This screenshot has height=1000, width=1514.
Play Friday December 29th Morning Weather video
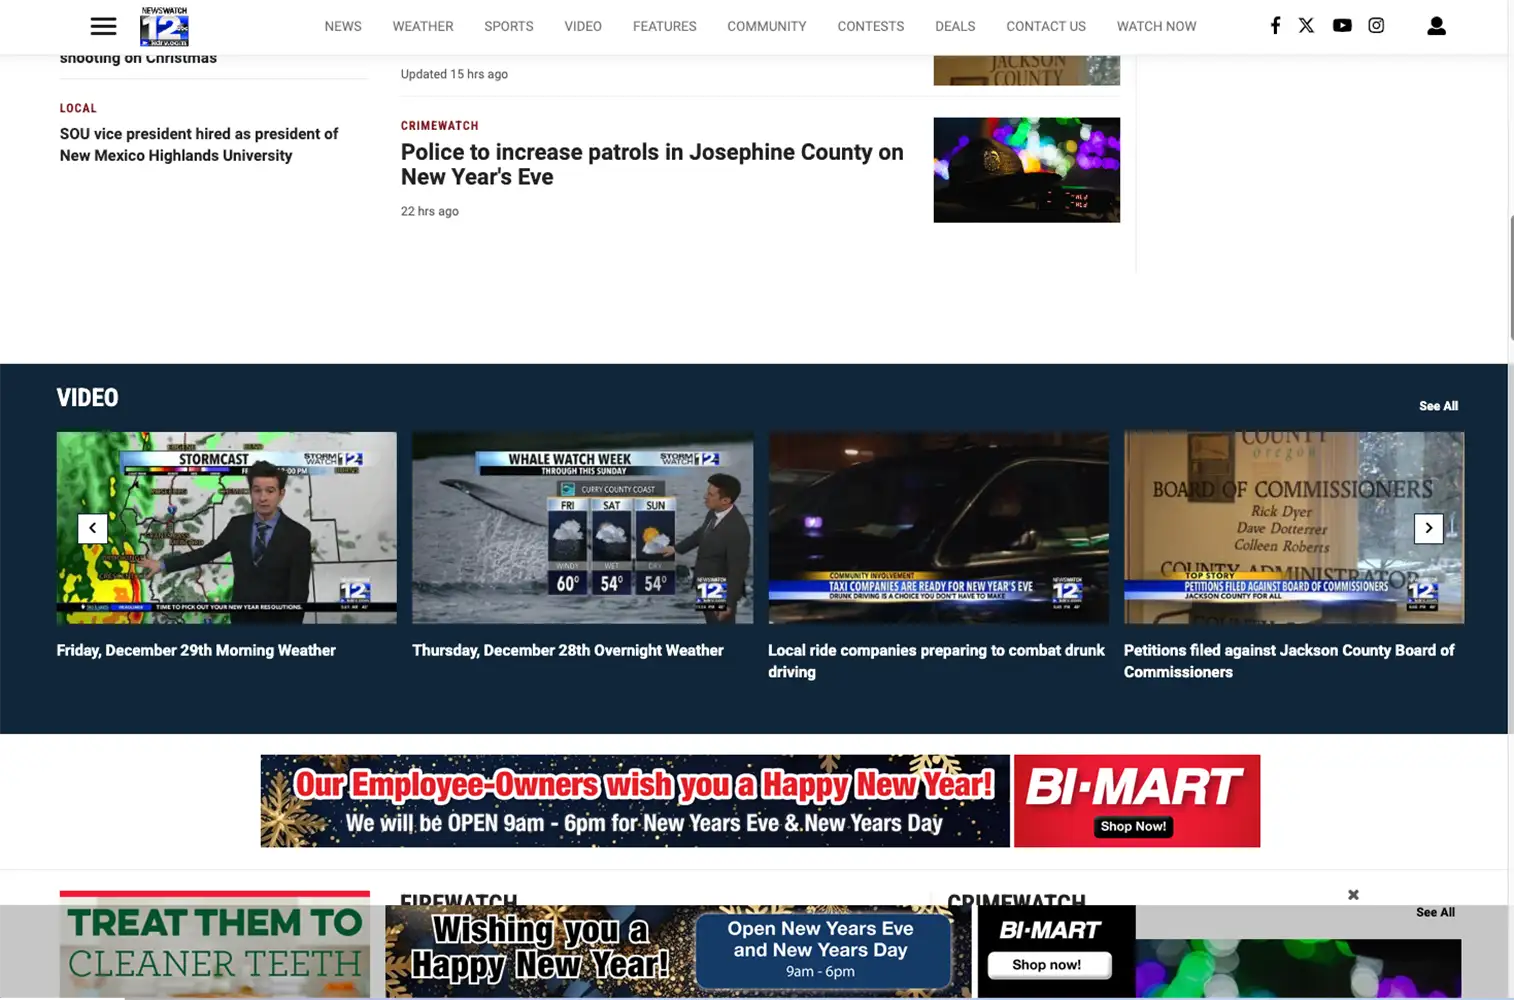(227, 528)
